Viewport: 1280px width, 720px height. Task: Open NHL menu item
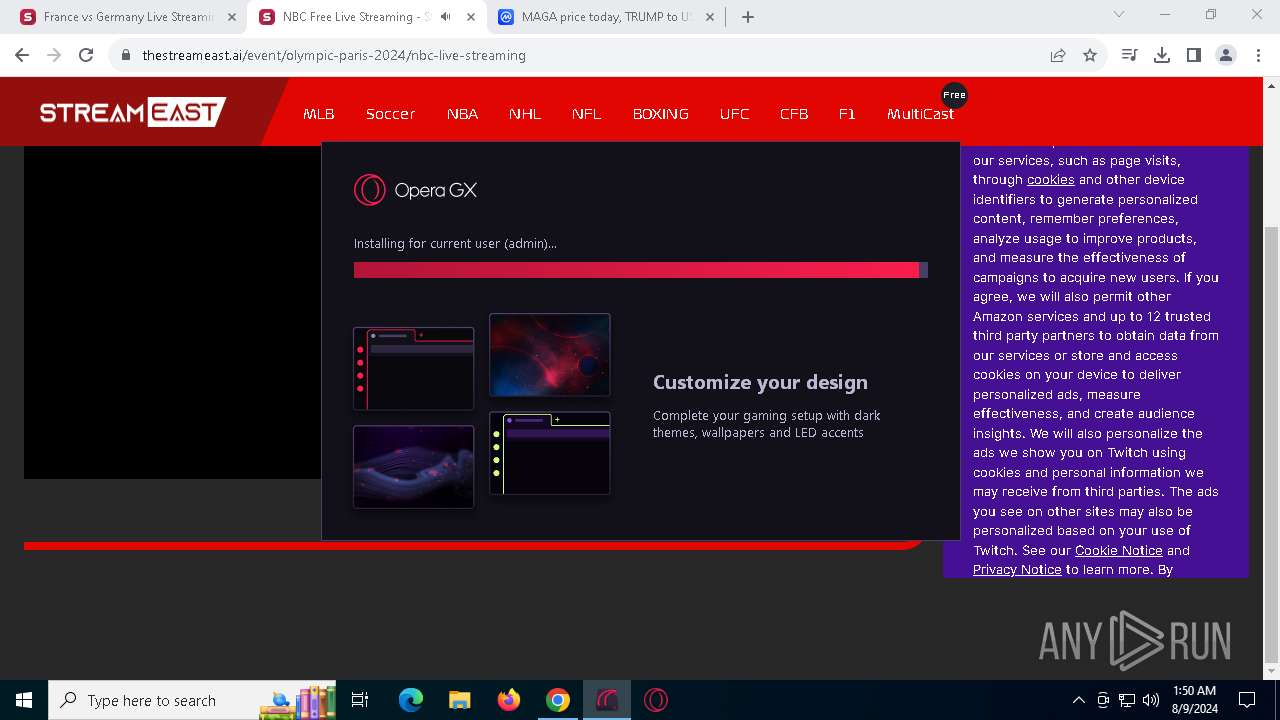tap(525, 114)
